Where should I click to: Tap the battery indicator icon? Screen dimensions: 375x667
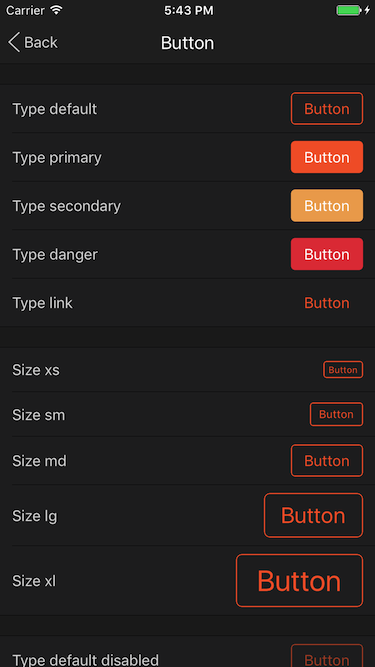click(x=349, y=10)
